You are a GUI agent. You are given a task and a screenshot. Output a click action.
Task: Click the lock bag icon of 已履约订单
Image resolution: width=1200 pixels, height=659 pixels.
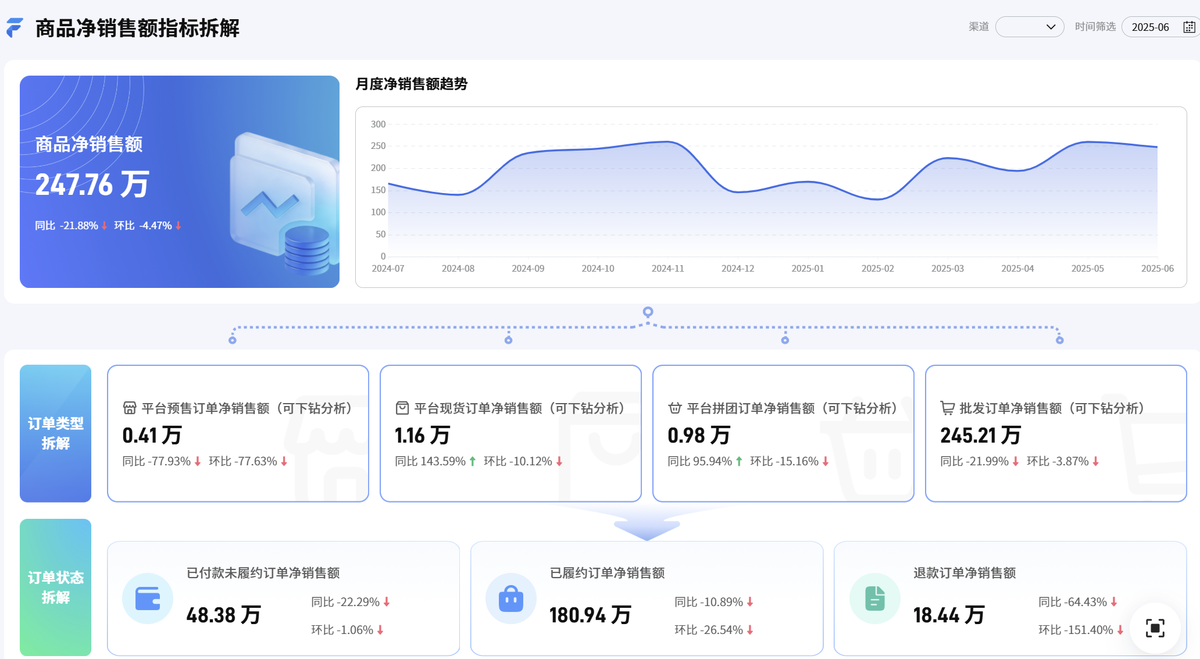coord(511,599)
